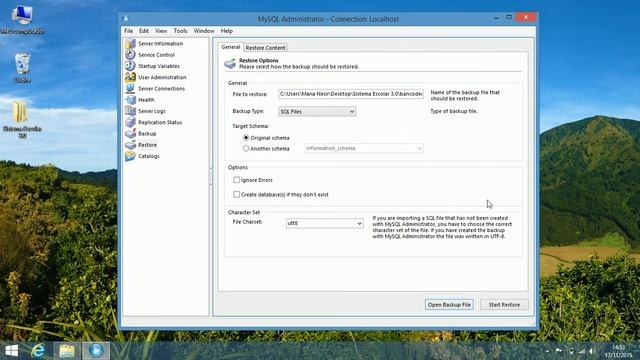
Task: Click the Action Center flag icon
Action: click(x=558, y=351)
